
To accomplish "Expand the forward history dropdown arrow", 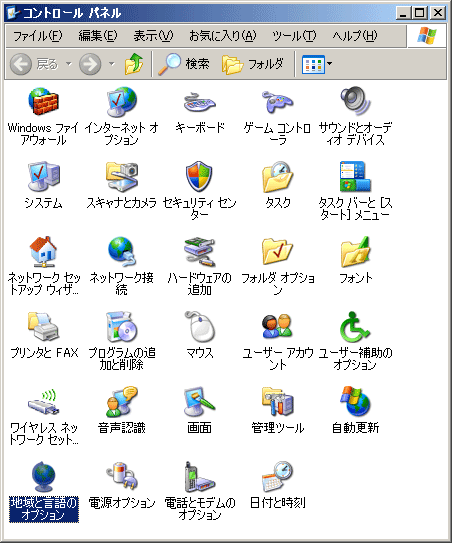I will click(x=112, y=64).
